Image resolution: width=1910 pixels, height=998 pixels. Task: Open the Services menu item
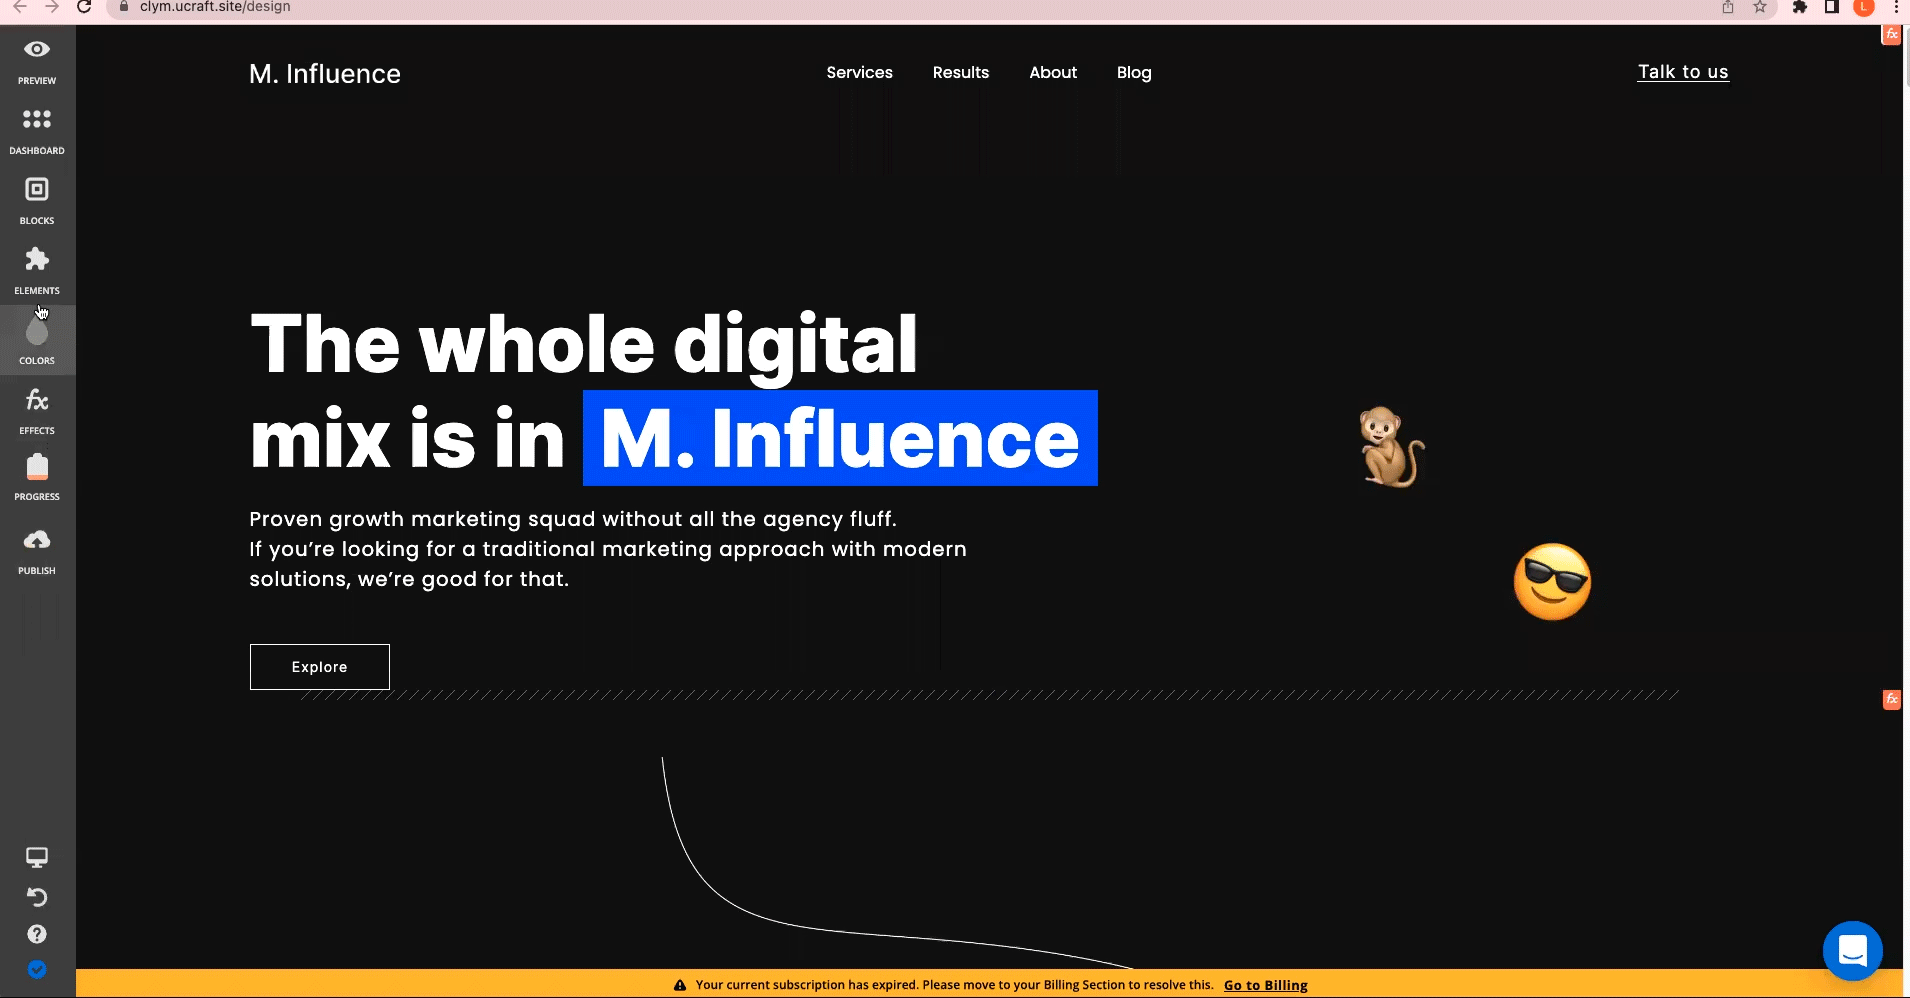click(x=859, y=72)
